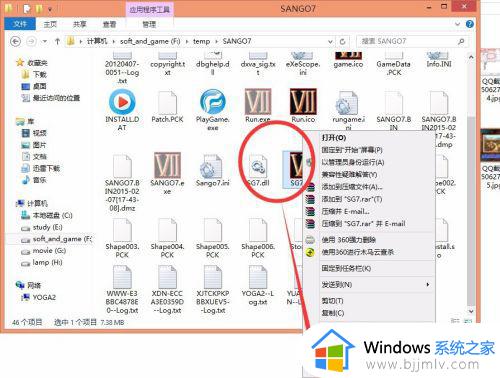This screenshot has height=378, width=500.
Task: Select the Shape005.PCK file
Action: click(213, 230)
